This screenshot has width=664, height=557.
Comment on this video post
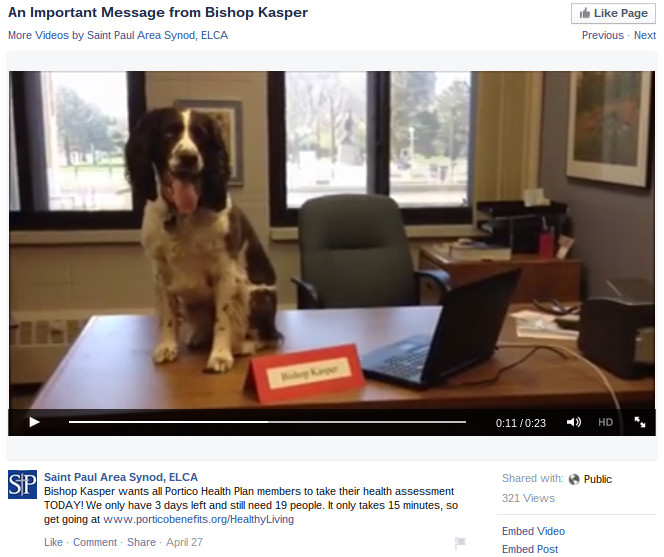(x=95, y=542)
